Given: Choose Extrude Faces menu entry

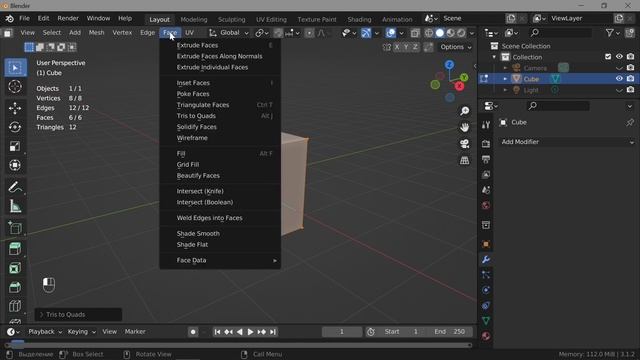Looking at the screenshot, I should (x=220, y=45).
